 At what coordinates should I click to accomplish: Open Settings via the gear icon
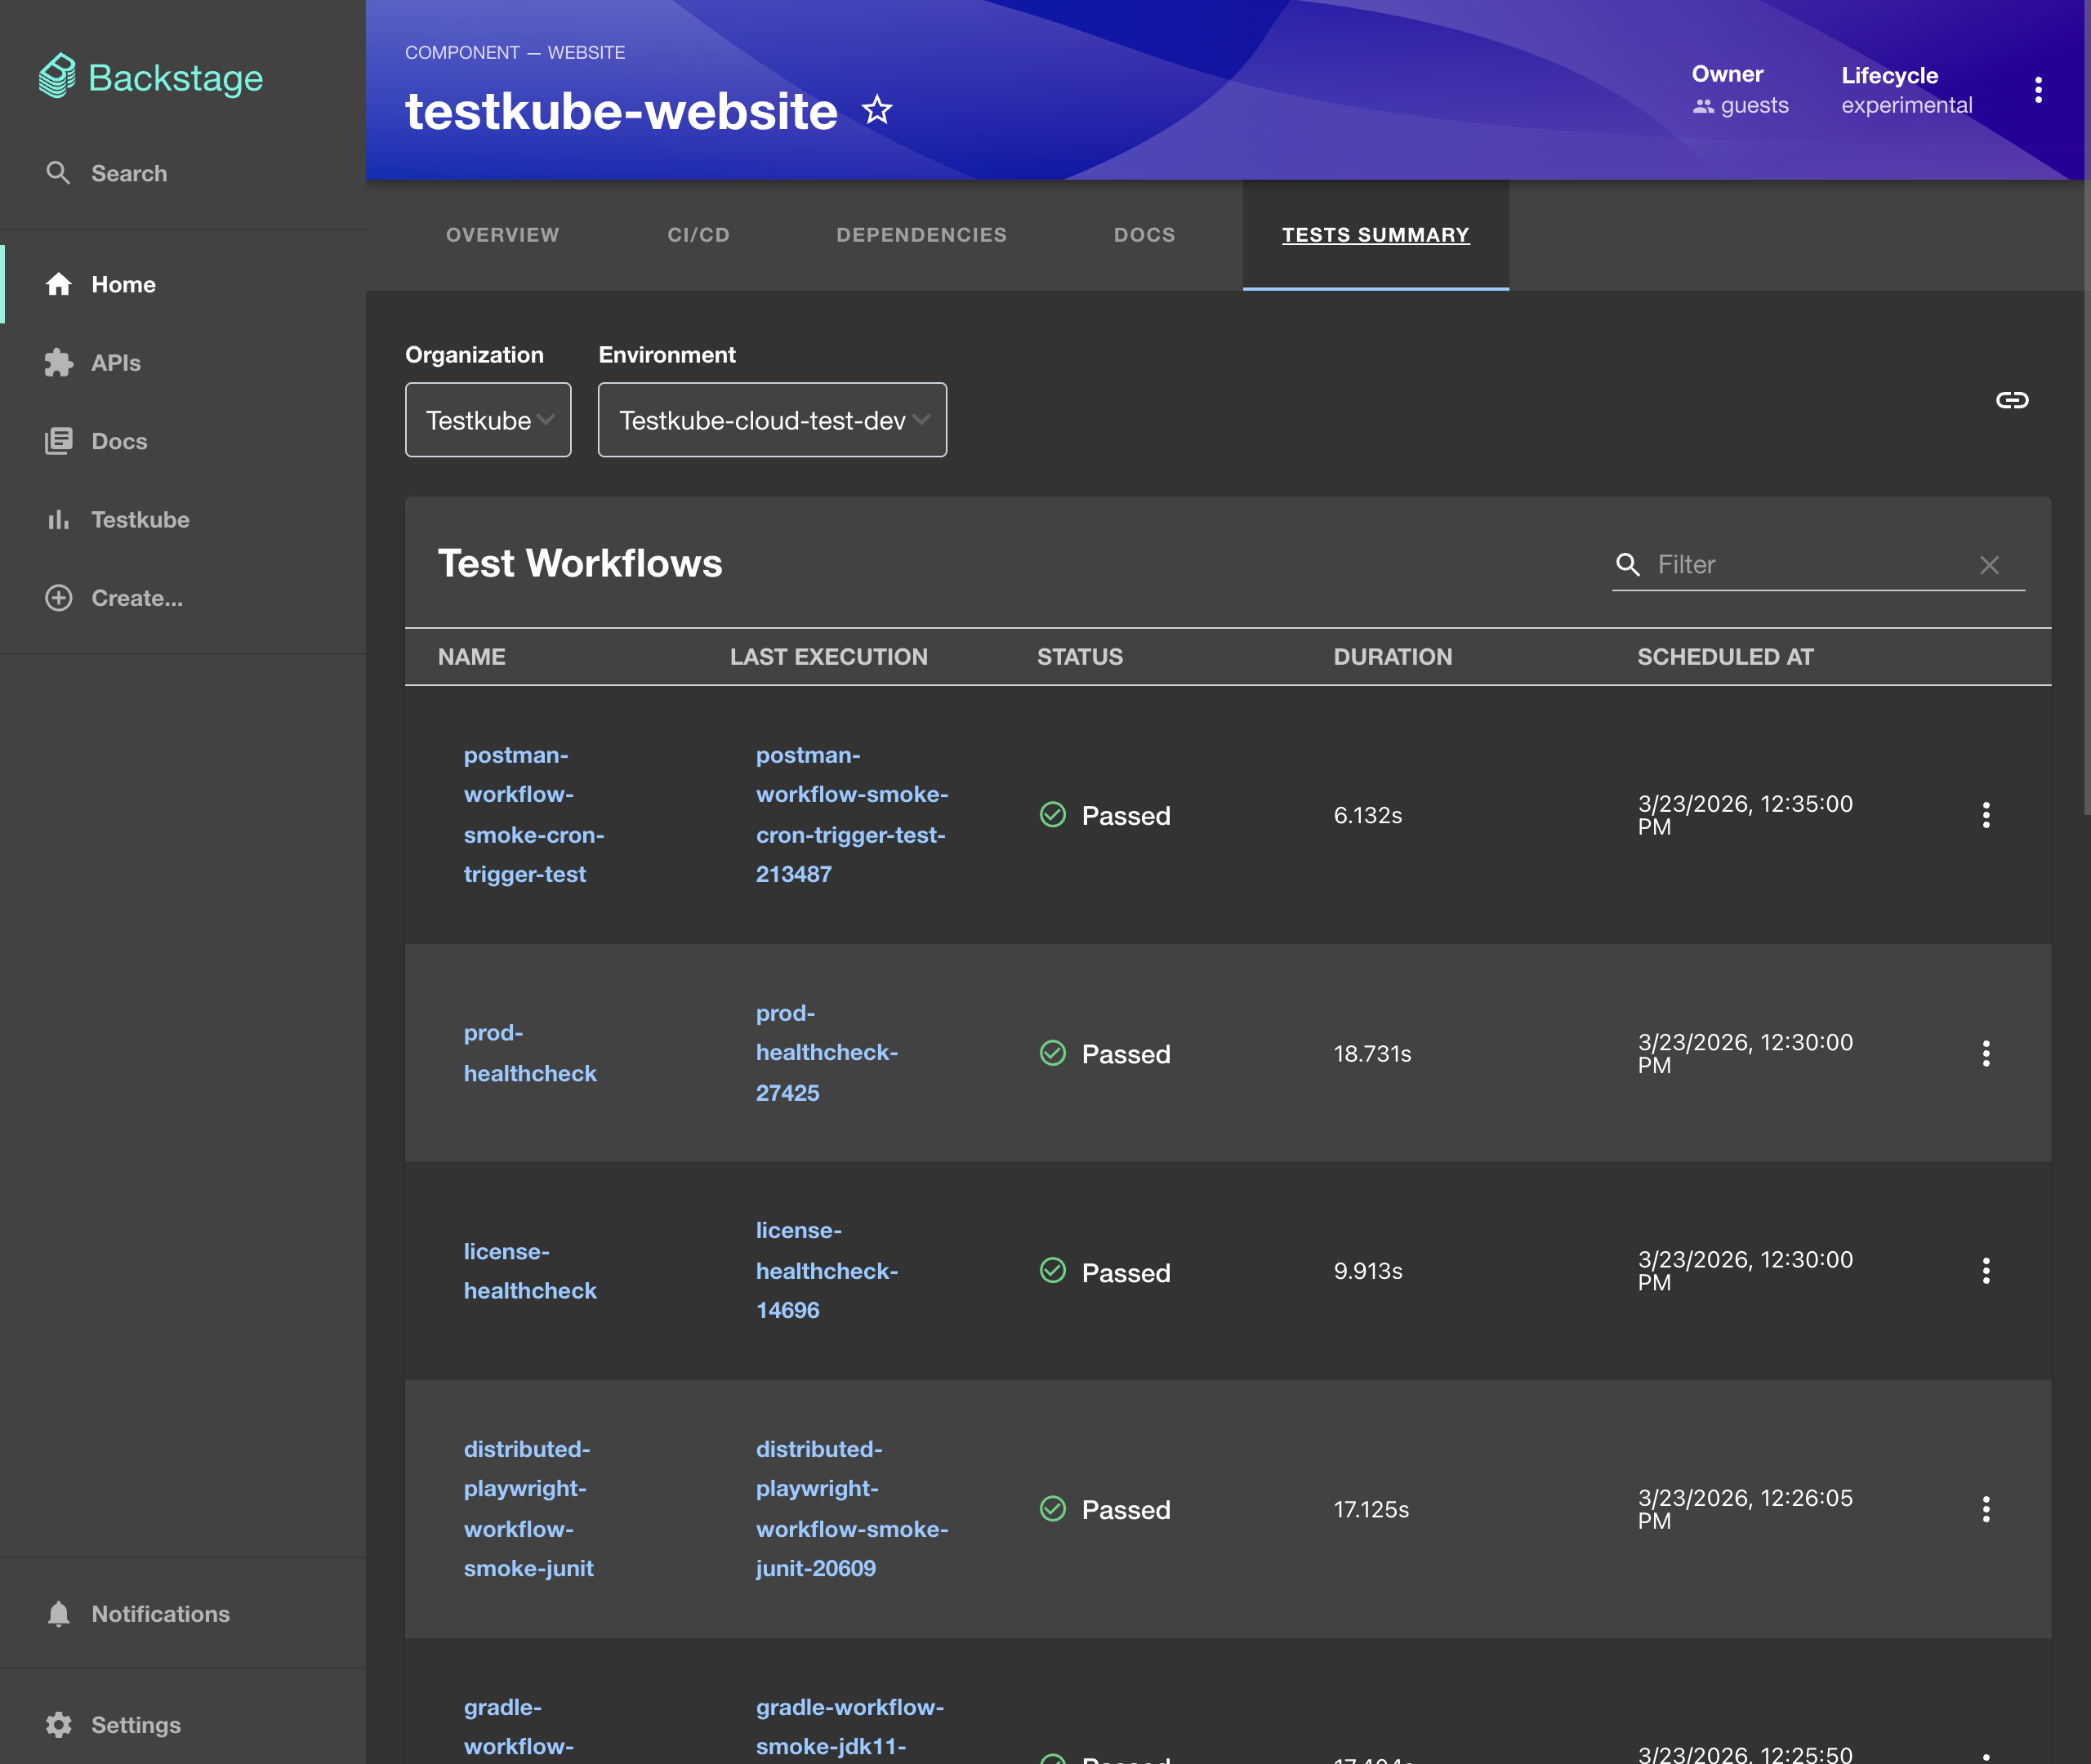pos(59,1724)
